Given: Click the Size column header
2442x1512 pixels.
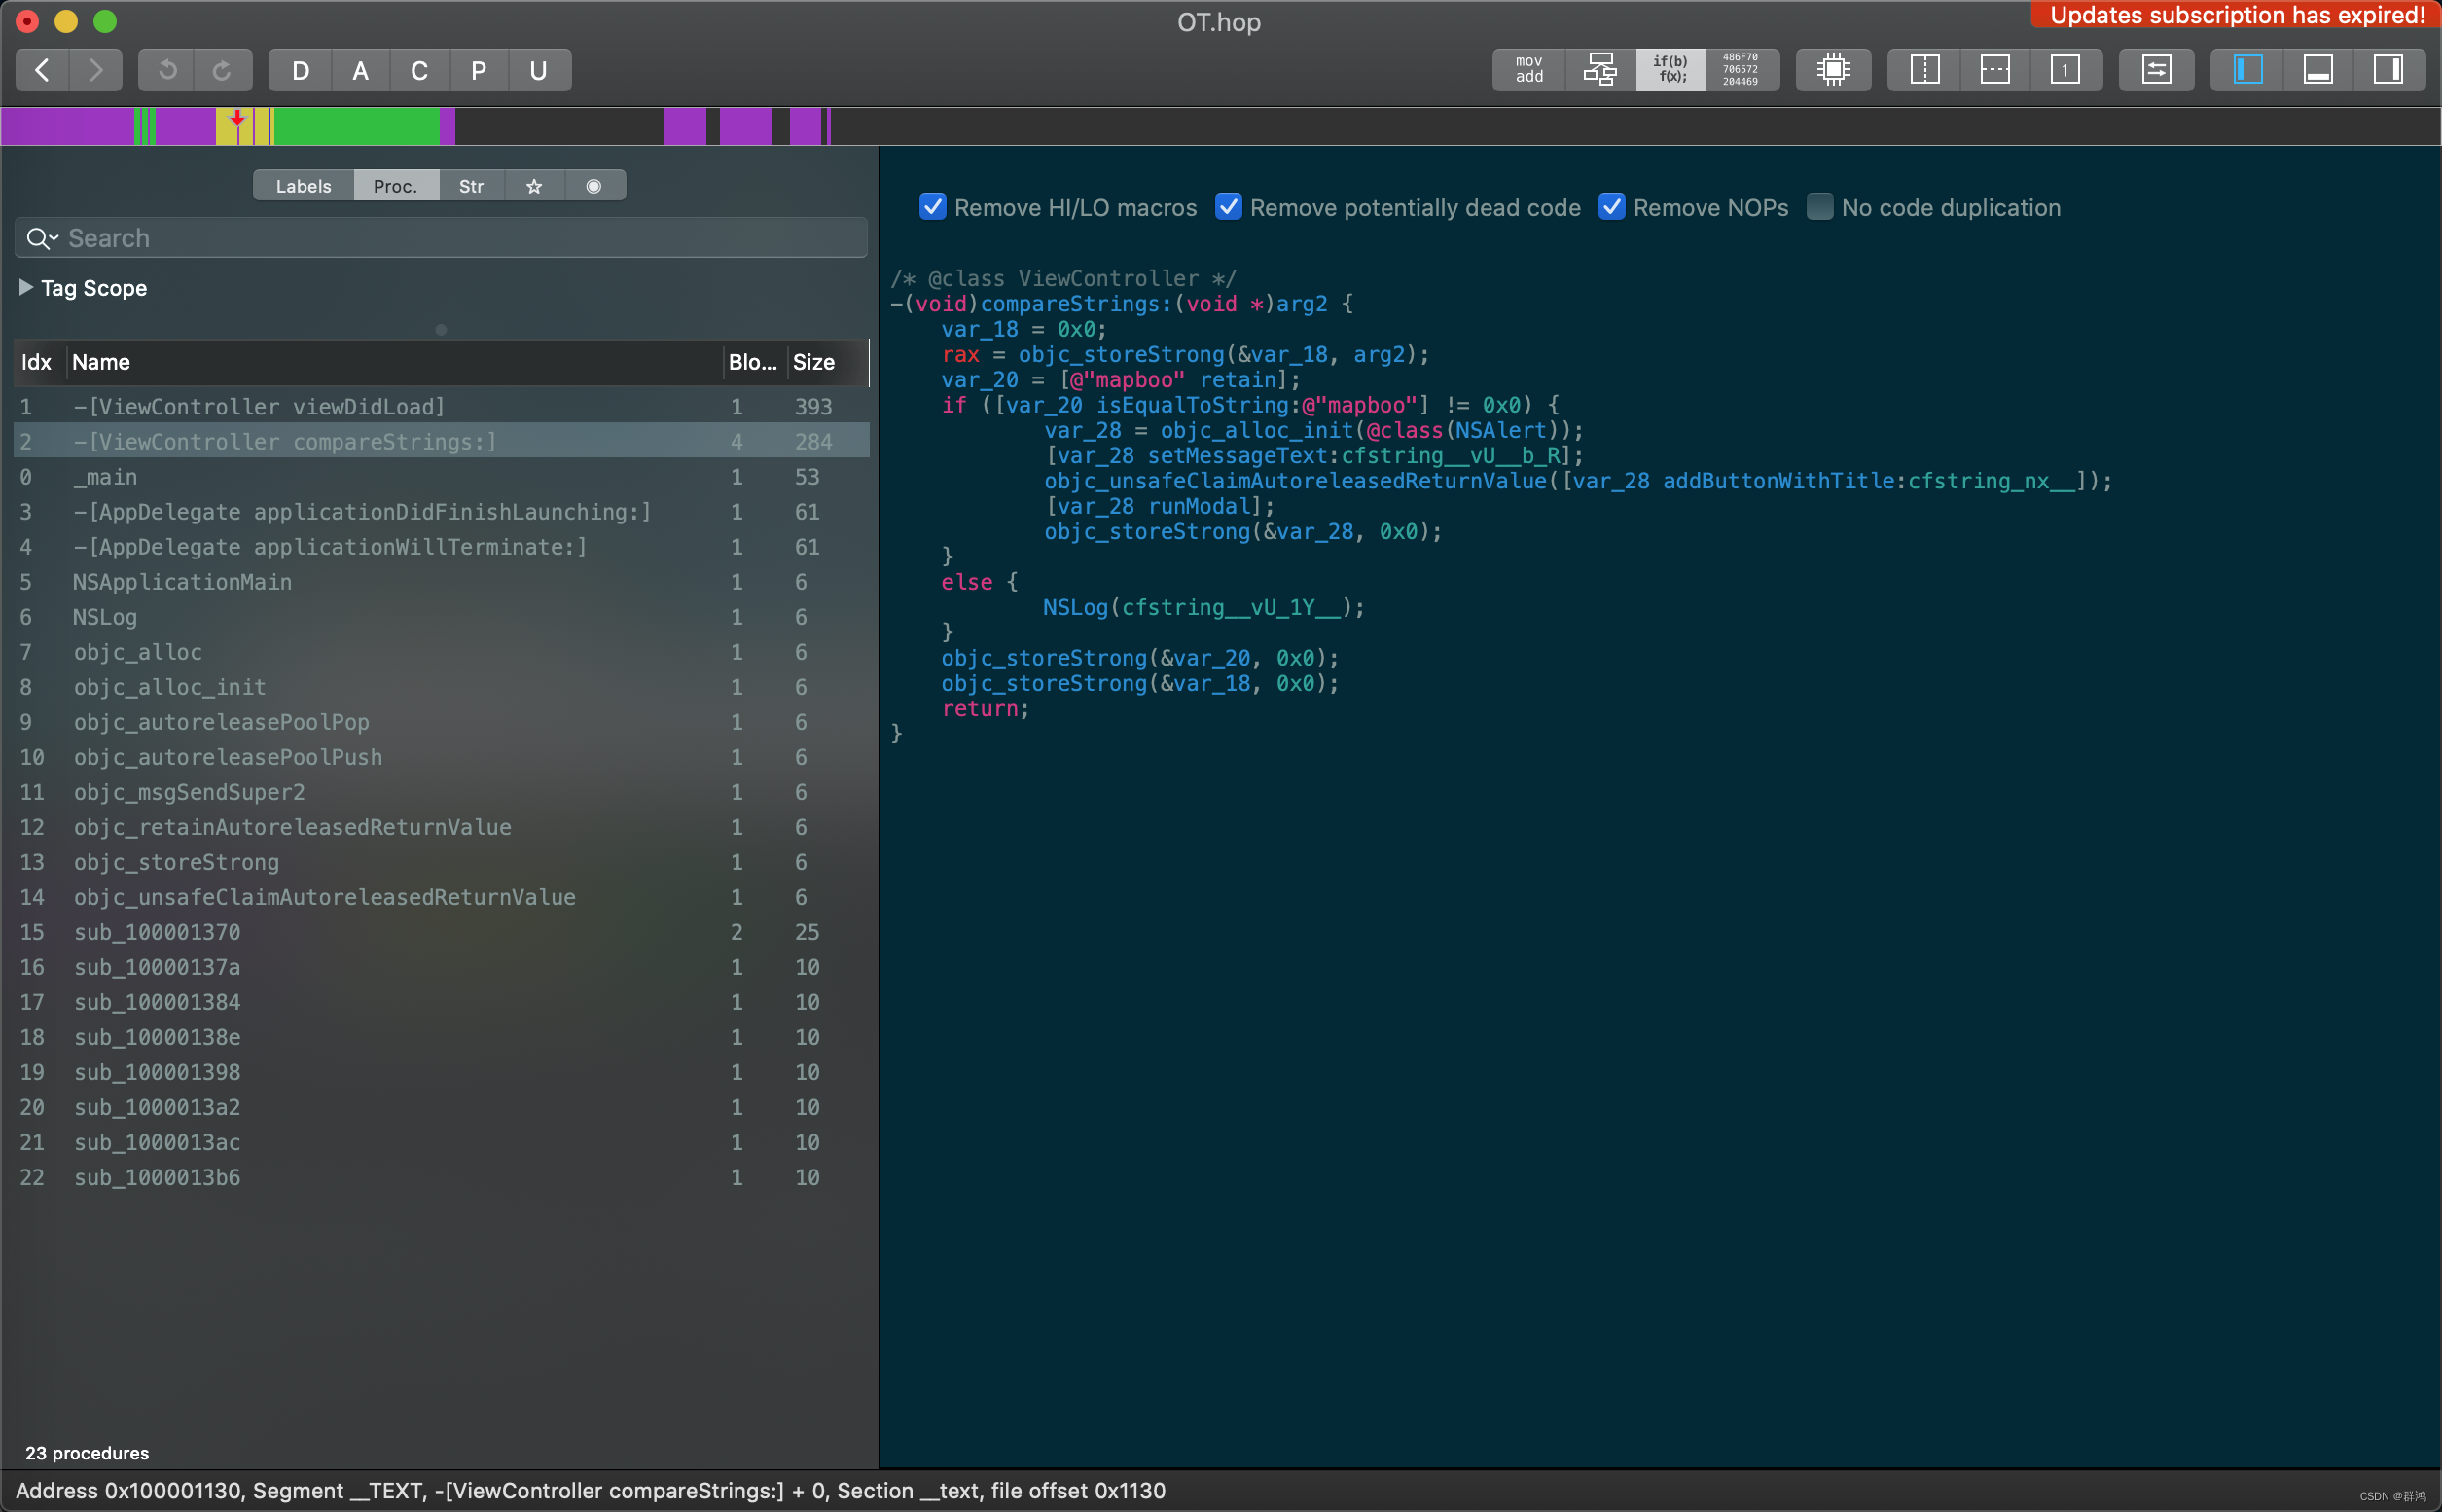Looking at the screenshot, I should (x=813, y=362).
